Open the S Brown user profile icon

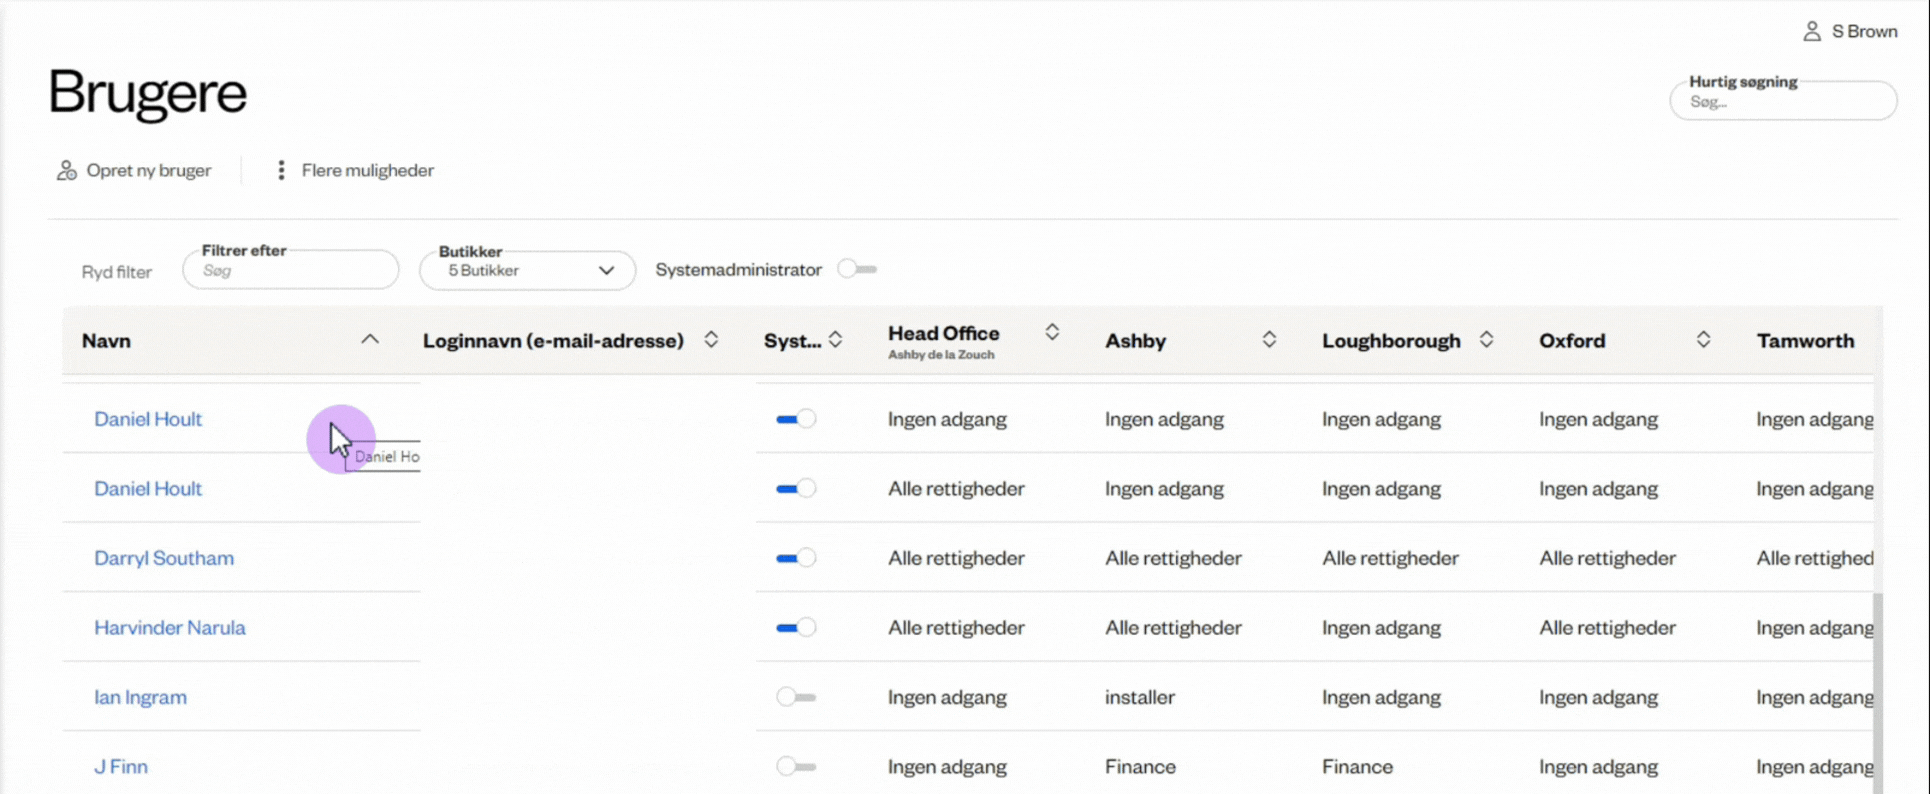pos(1811,32)
